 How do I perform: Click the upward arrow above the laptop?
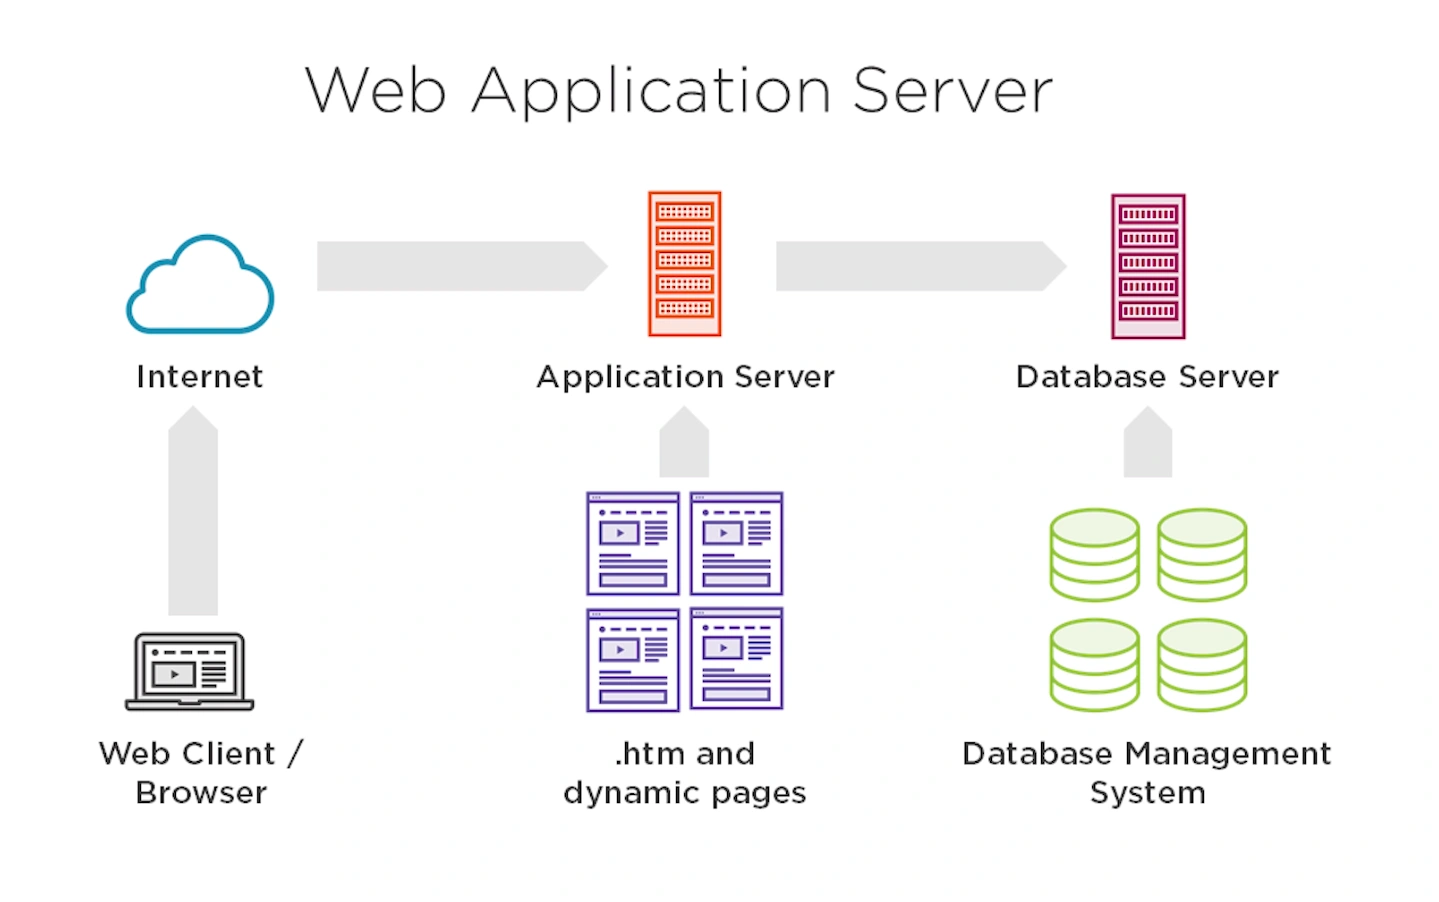click(194, 510)
